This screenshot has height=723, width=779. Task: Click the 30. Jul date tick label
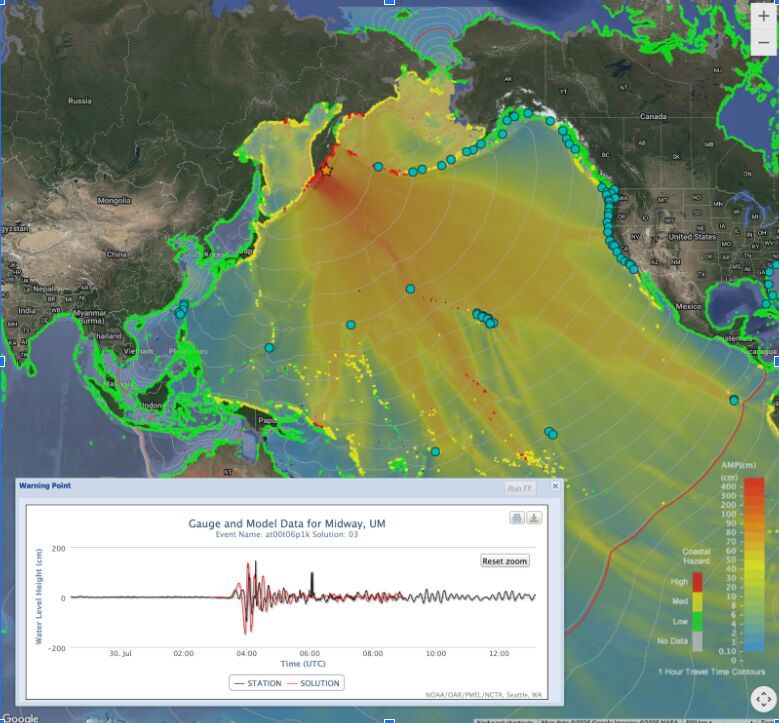[x=120, y=653]
